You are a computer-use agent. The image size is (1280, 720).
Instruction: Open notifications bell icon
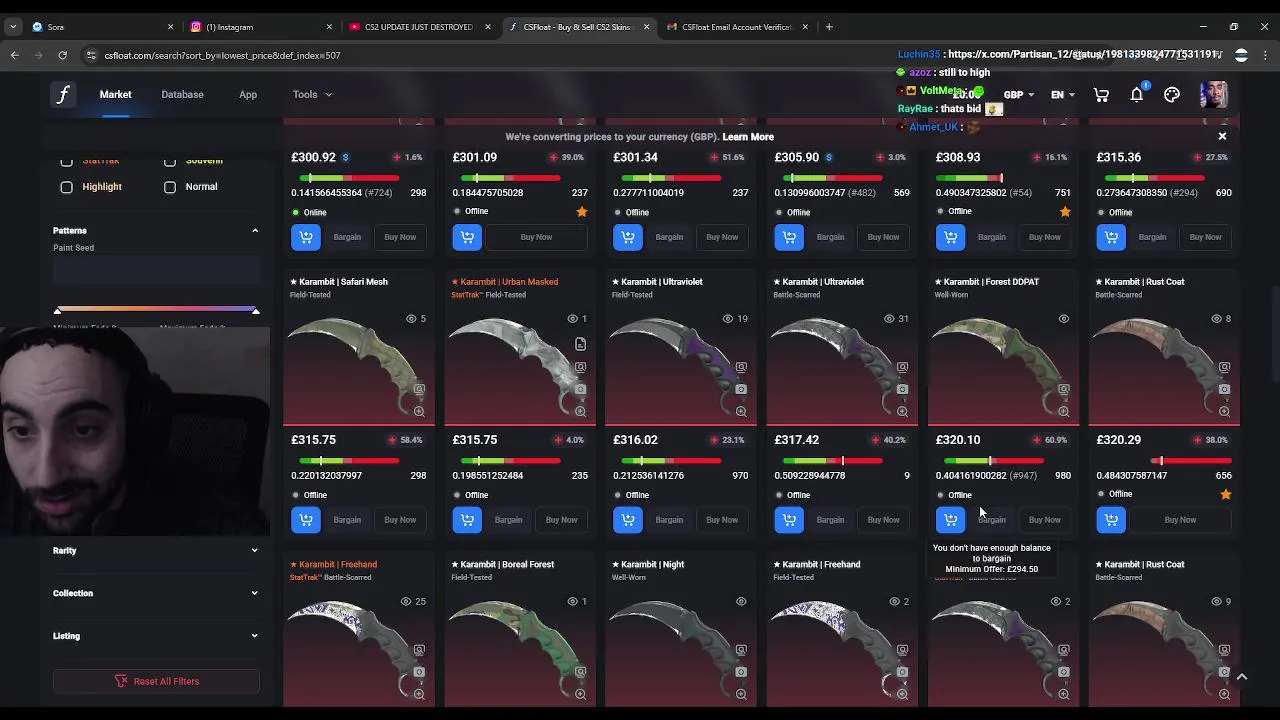point(1137,95)
